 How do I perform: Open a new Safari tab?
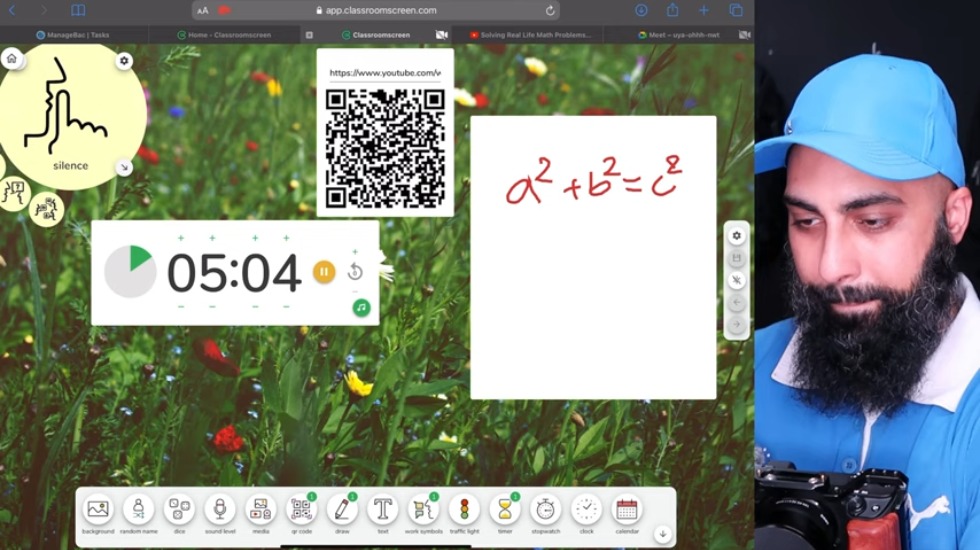click(x=704, y=10)
